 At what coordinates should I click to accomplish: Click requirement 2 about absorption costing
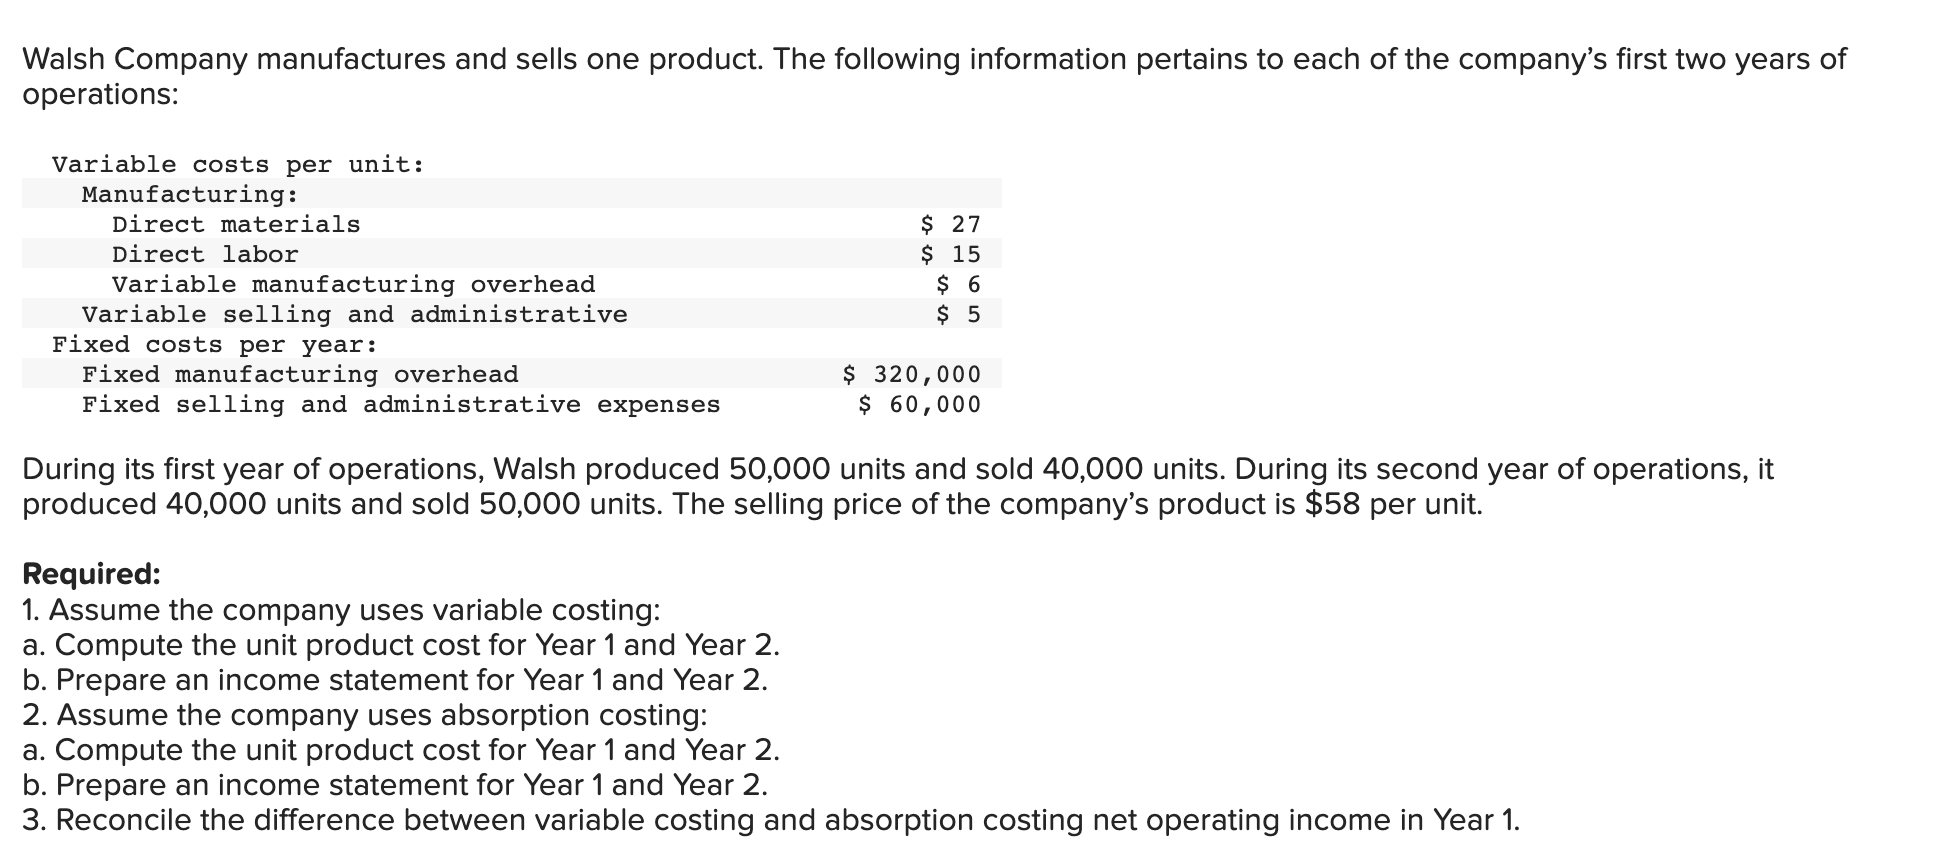(365, 714)
